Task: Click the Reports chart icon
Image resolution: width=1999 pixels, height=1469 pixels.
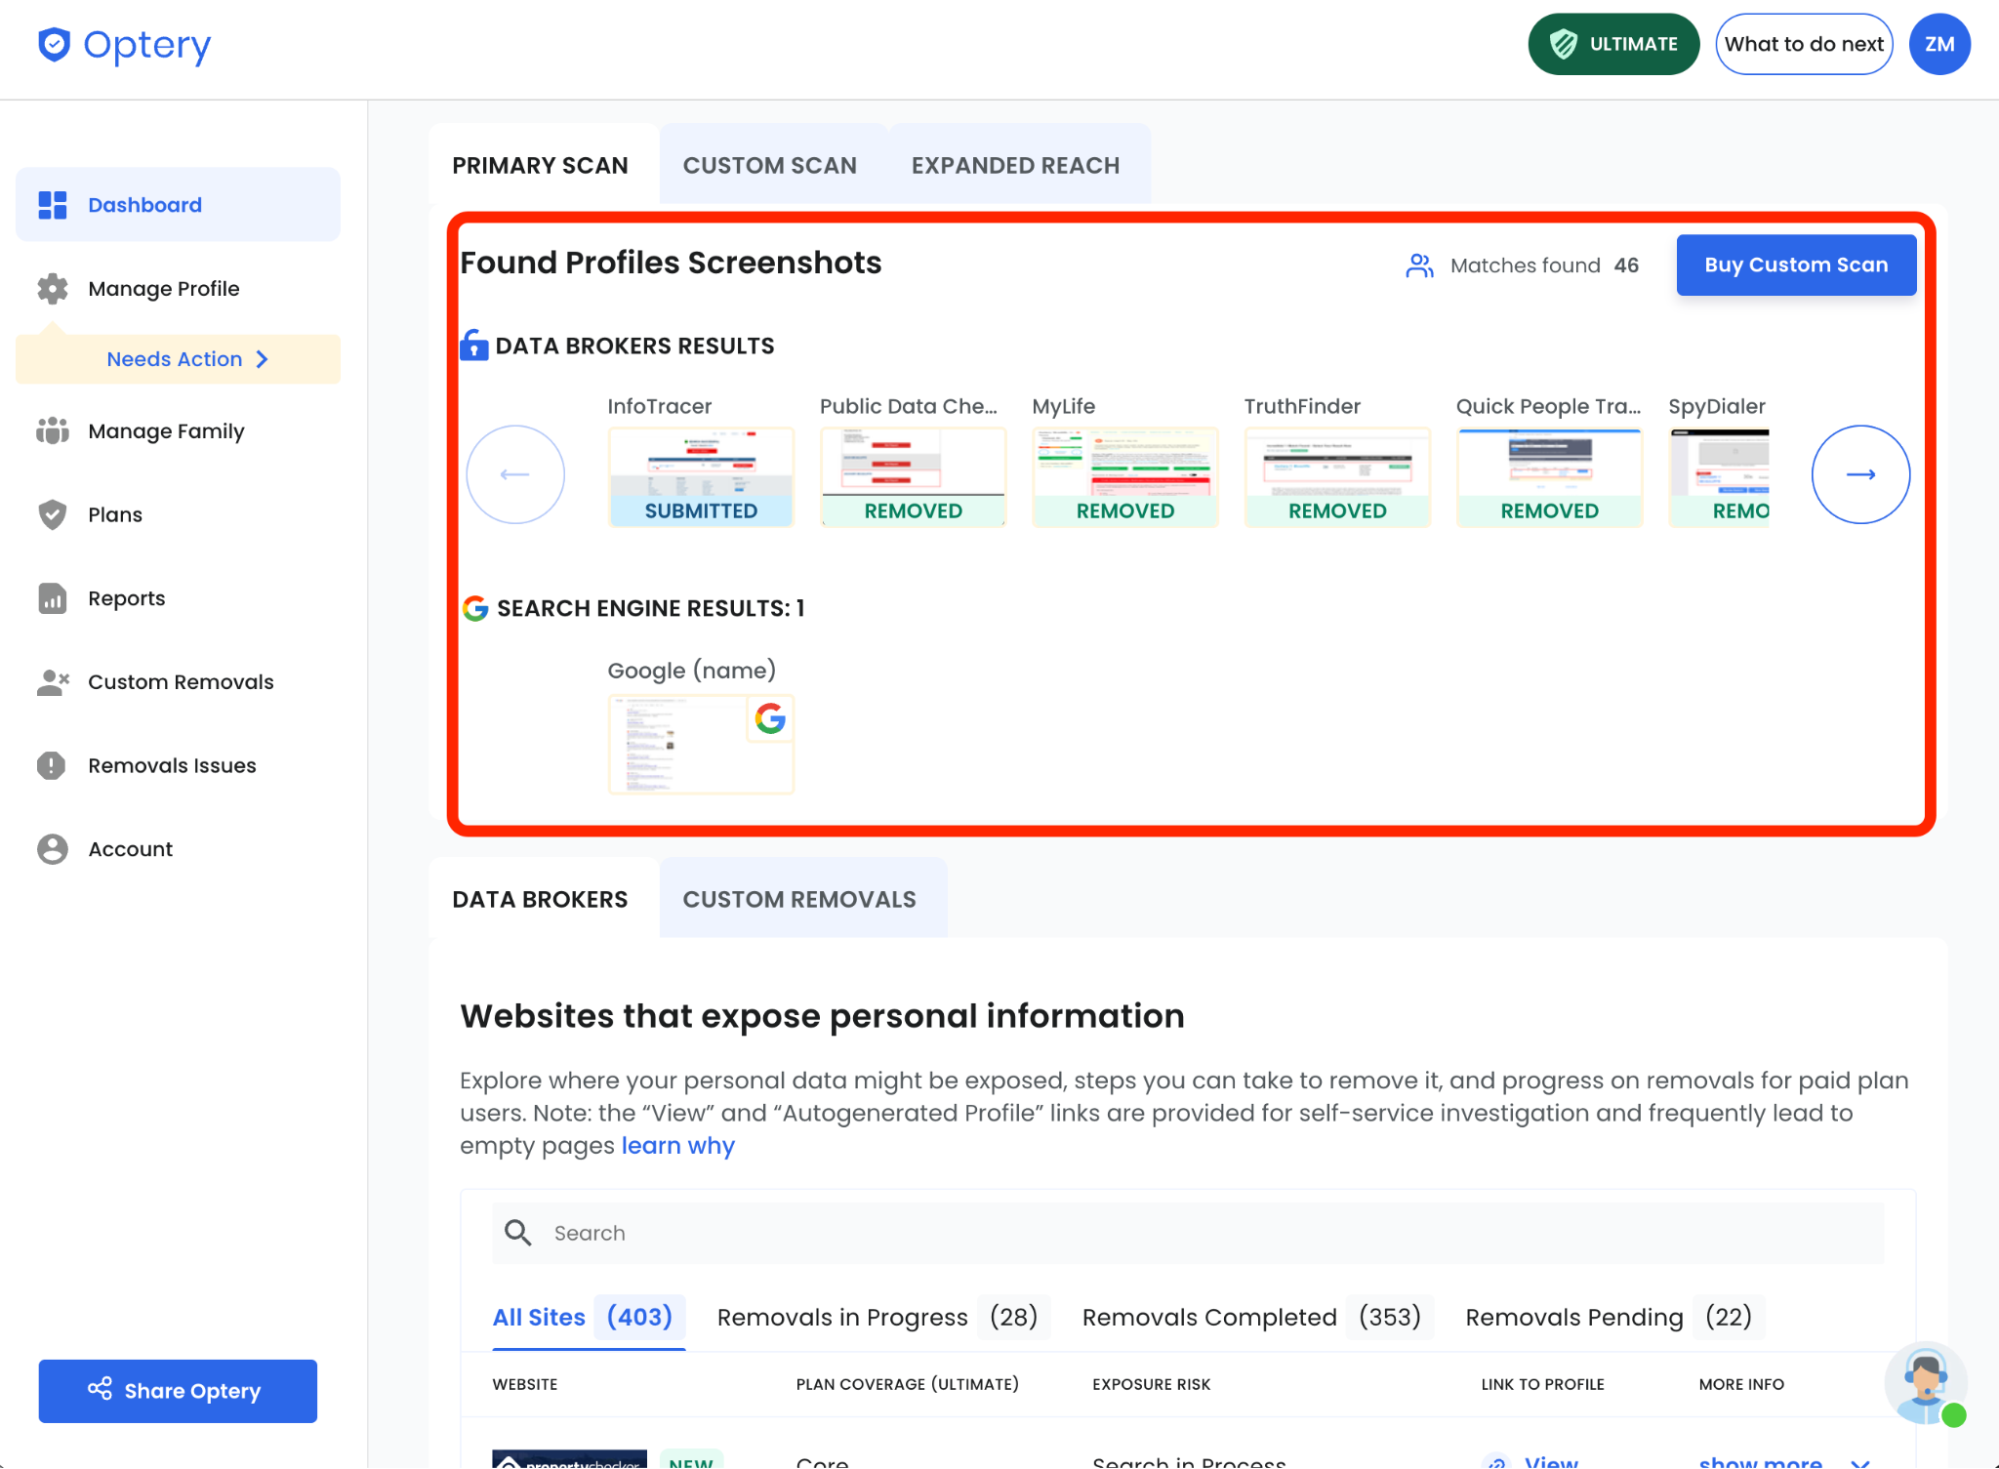Action: point(52,598)
